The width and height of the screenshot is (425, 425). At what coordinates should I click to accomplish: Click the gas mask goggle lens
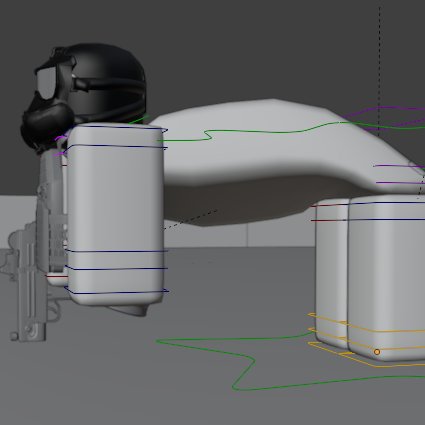click(46, 82)
